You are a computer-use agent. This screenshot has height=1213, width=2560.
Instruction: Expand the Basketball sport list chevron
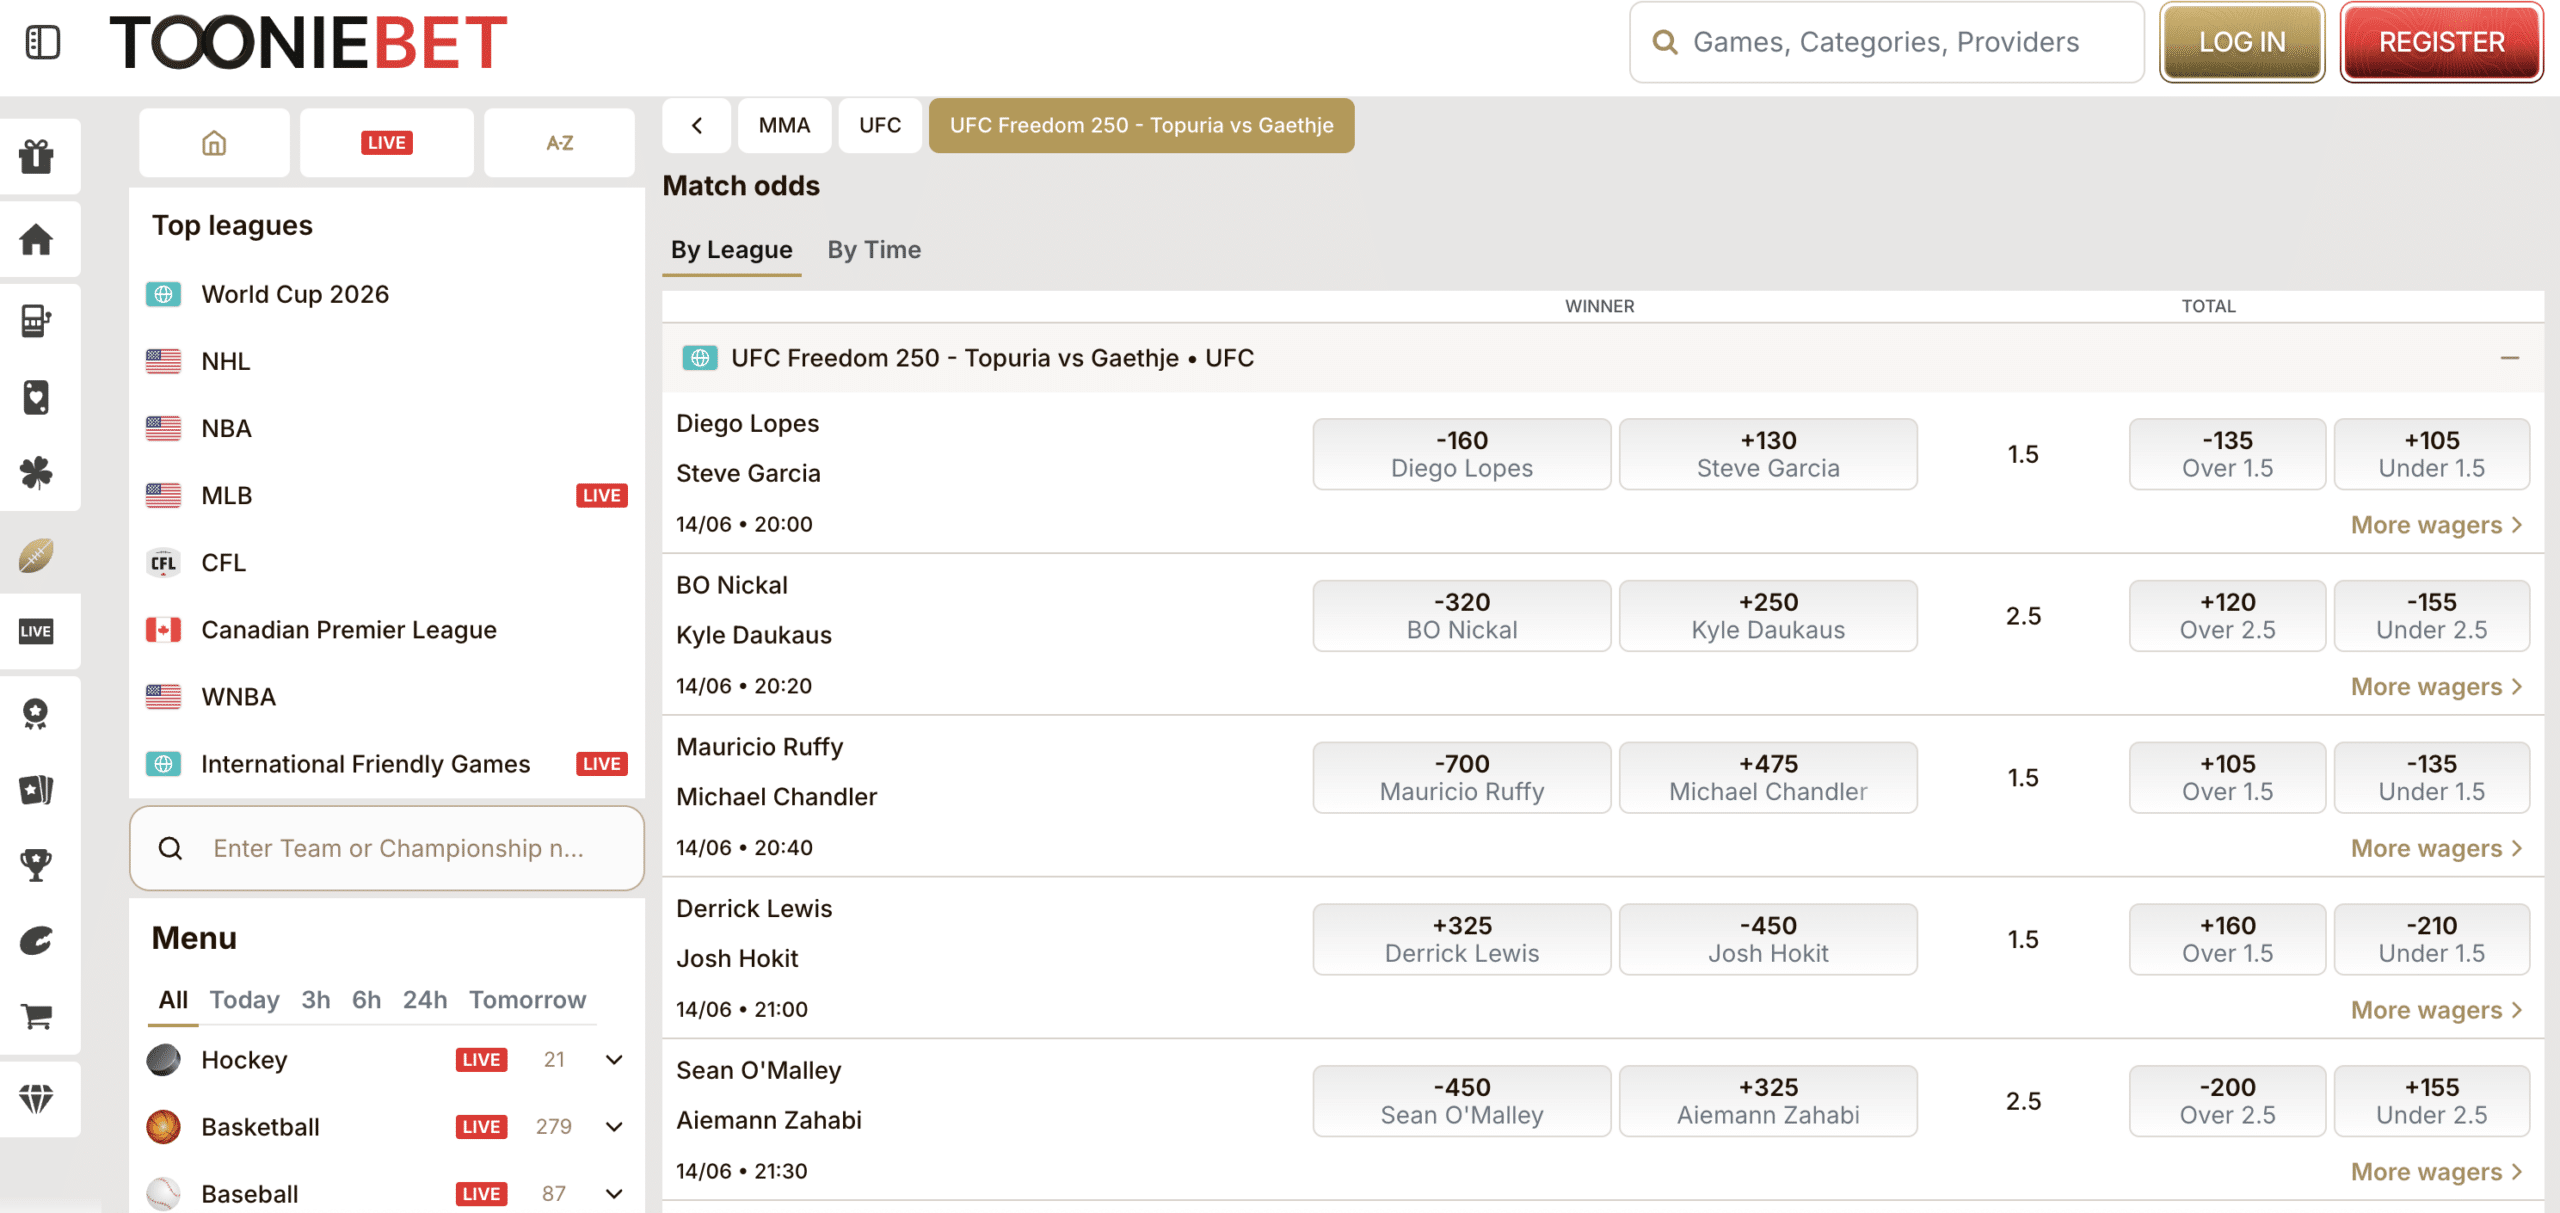615,1126
